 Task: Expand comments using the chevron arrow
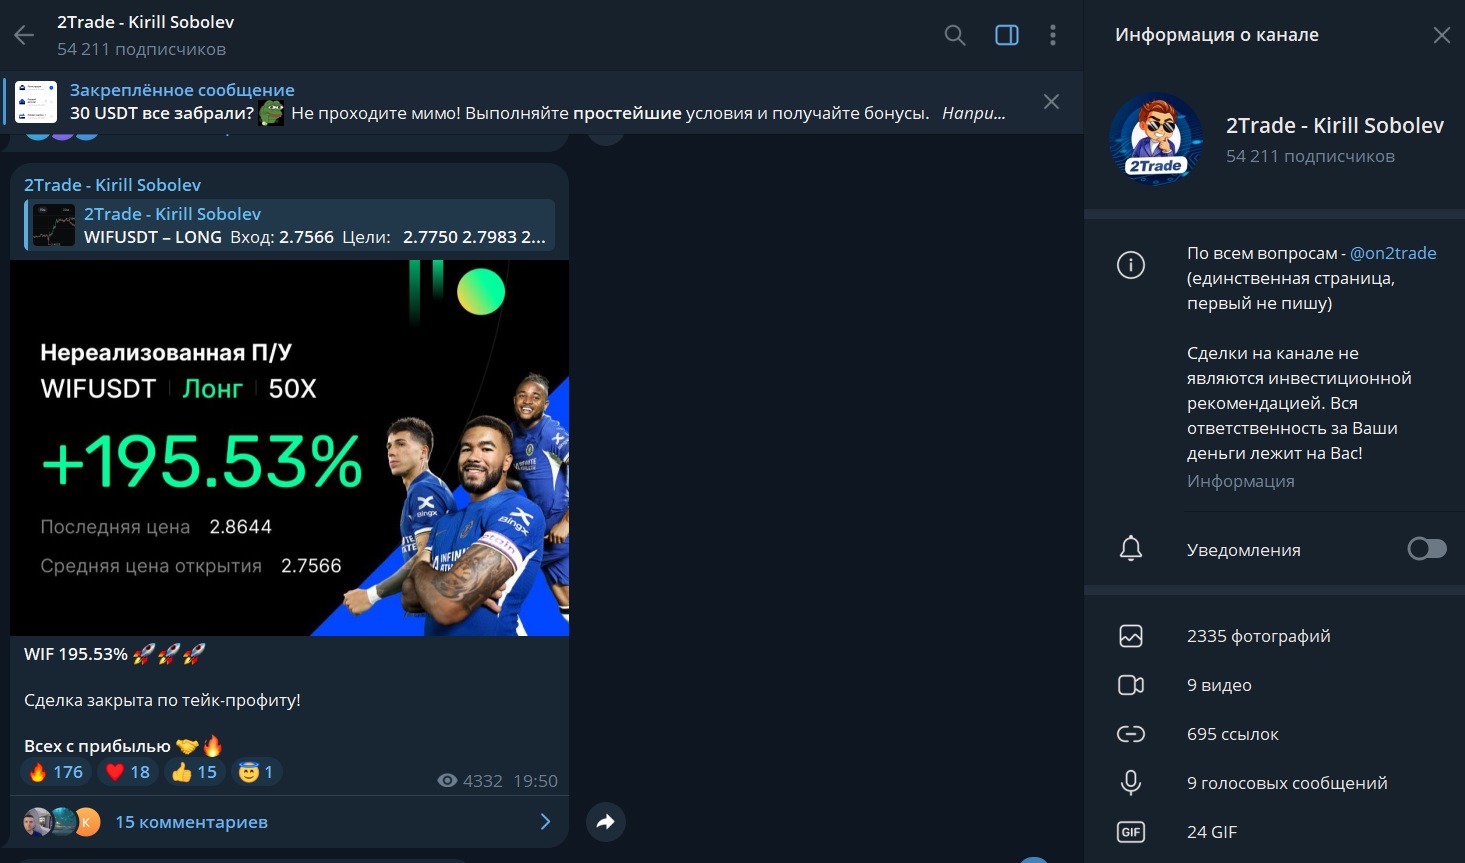[545, 822]
